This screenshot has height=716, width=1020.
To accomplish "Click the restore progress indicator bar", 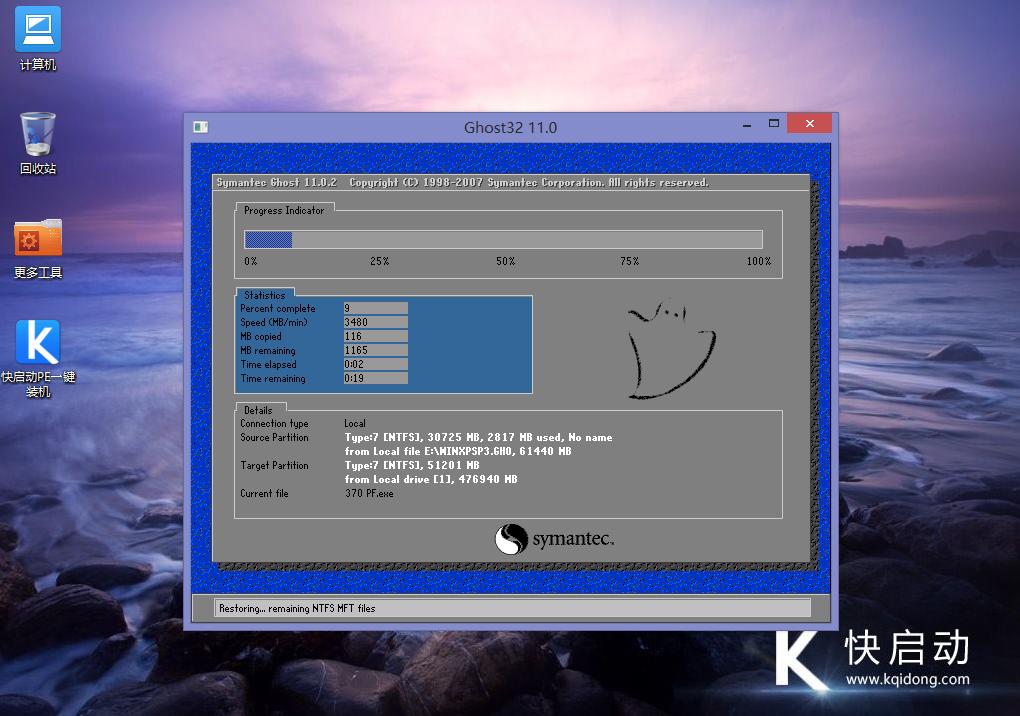I will tap(503, 240).
